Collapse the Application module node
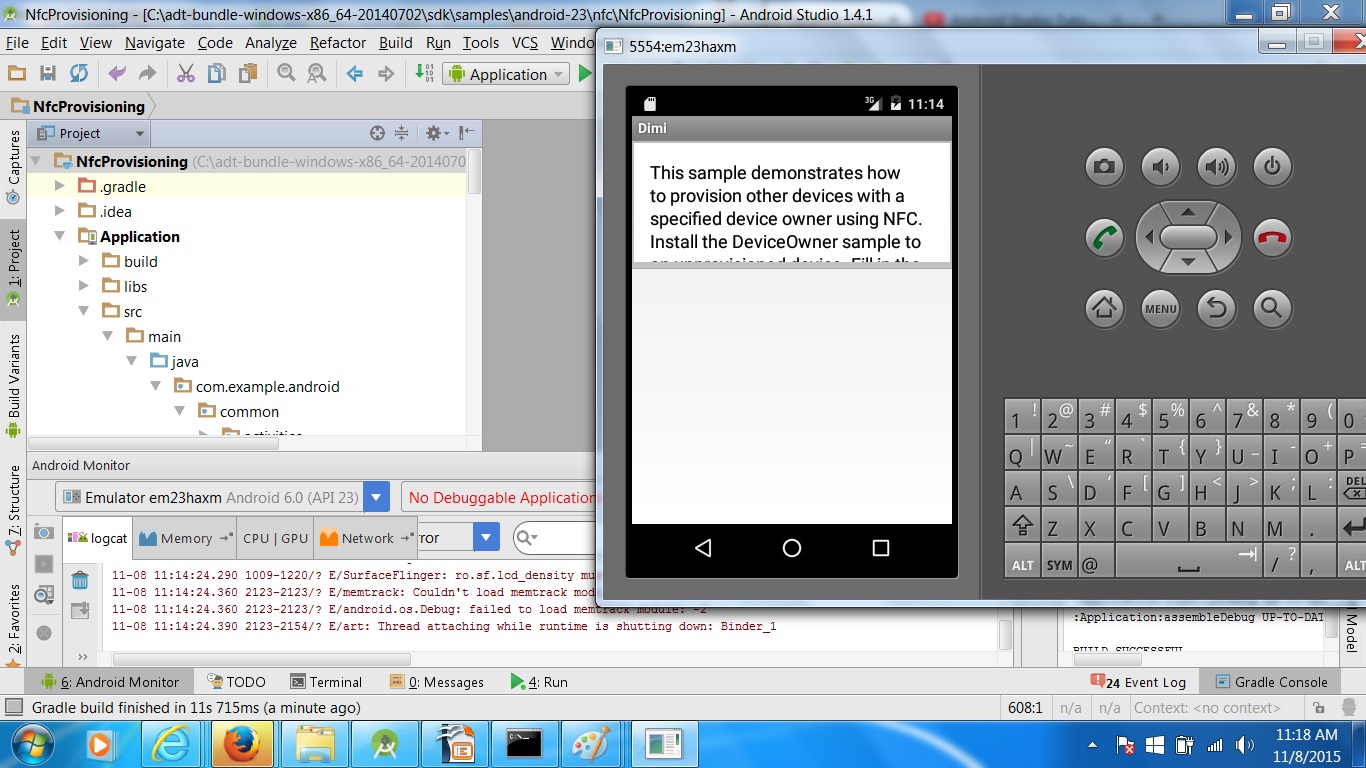 [60, 236]
